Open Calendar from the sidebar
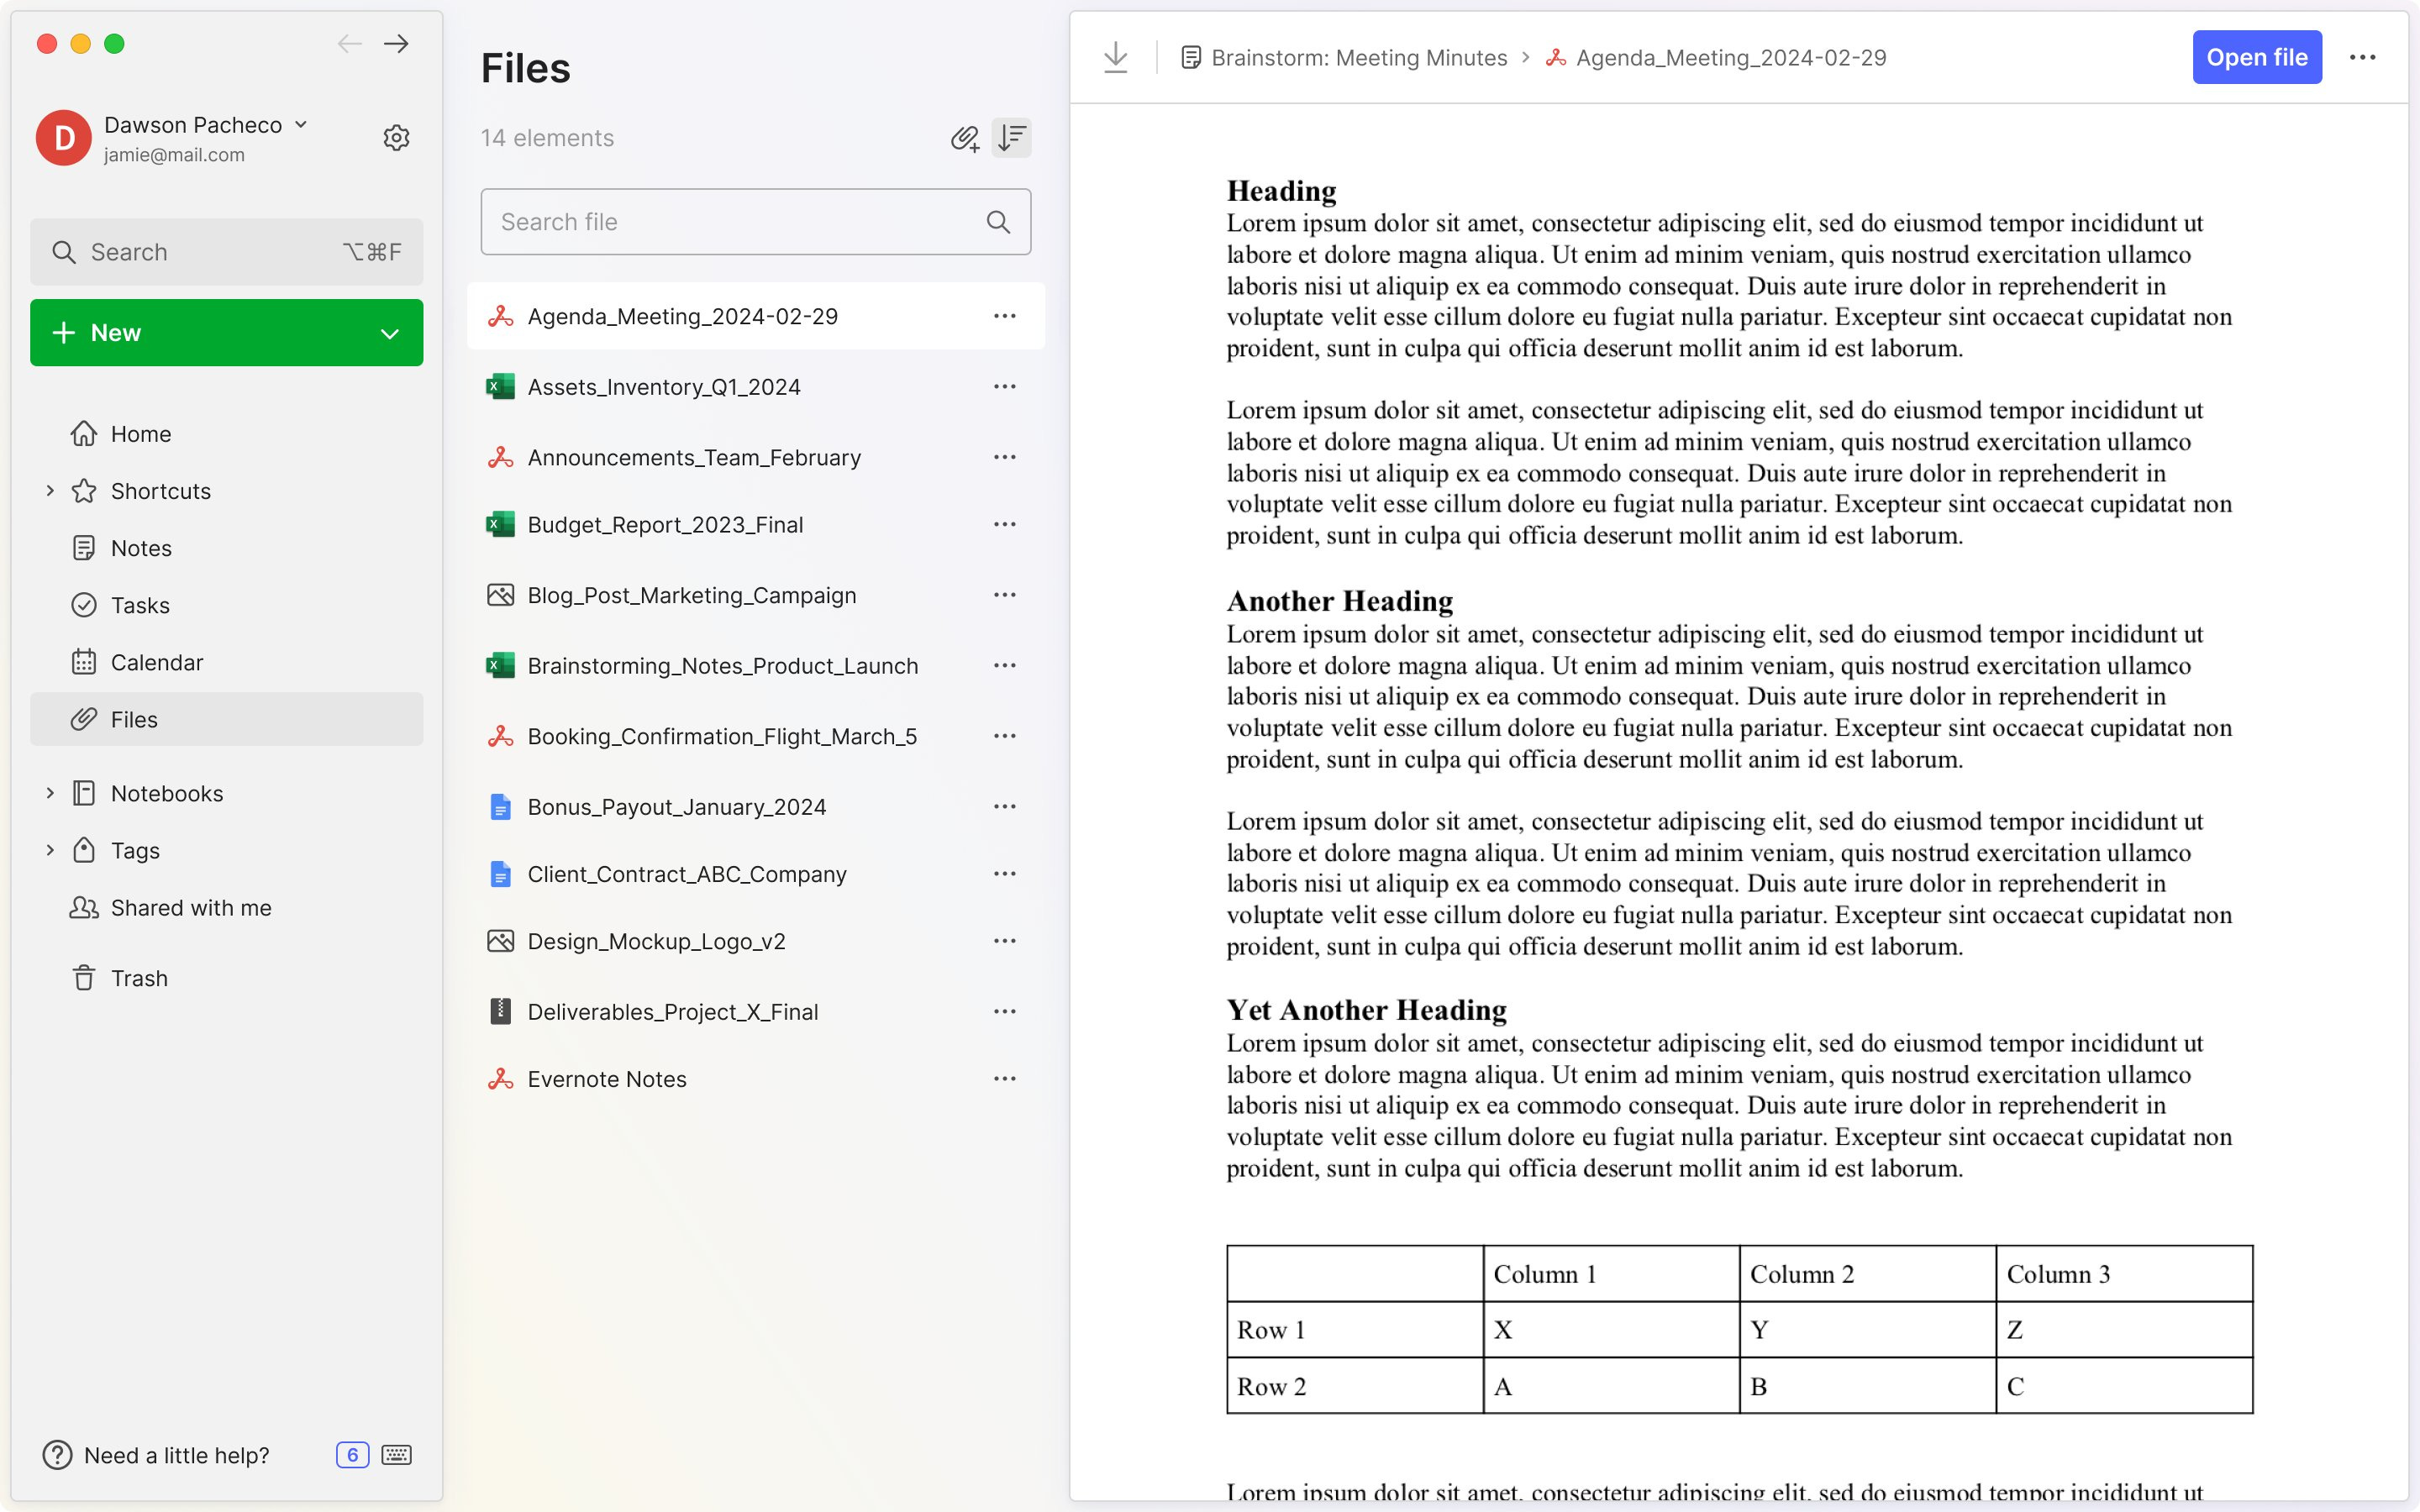This screenshot has width=2420, height=1512. [157, 661]
